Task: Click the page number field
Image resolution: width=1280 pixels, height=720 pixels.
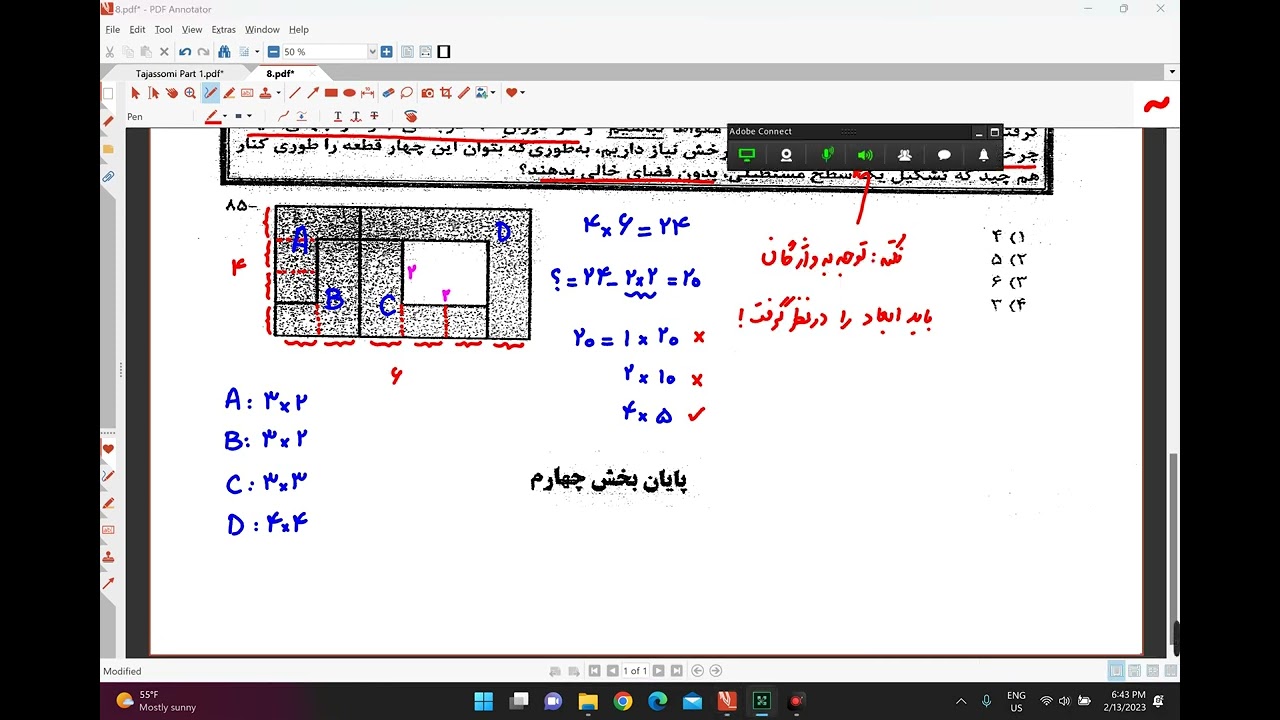Action: point(635,671)
